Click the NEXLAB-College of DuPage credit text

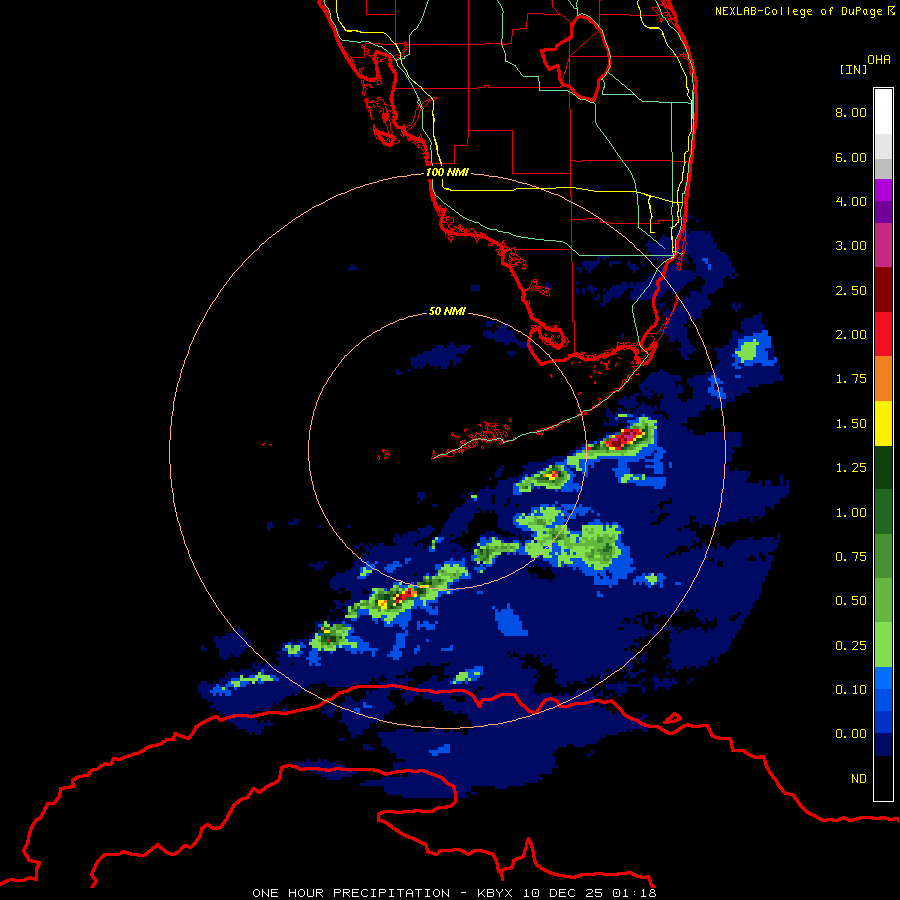pyautogui.click(x=798, y=11)
